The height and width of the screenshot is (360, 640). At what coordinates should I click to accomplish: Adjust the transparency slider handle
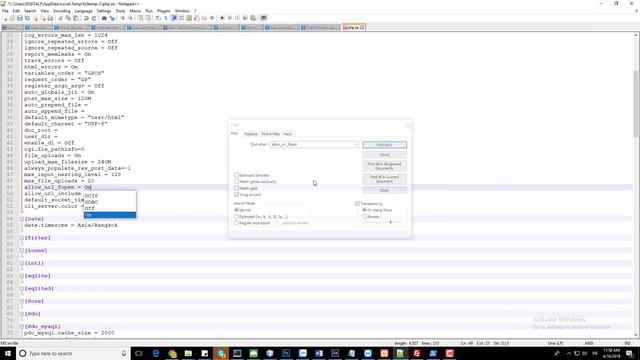391,222
